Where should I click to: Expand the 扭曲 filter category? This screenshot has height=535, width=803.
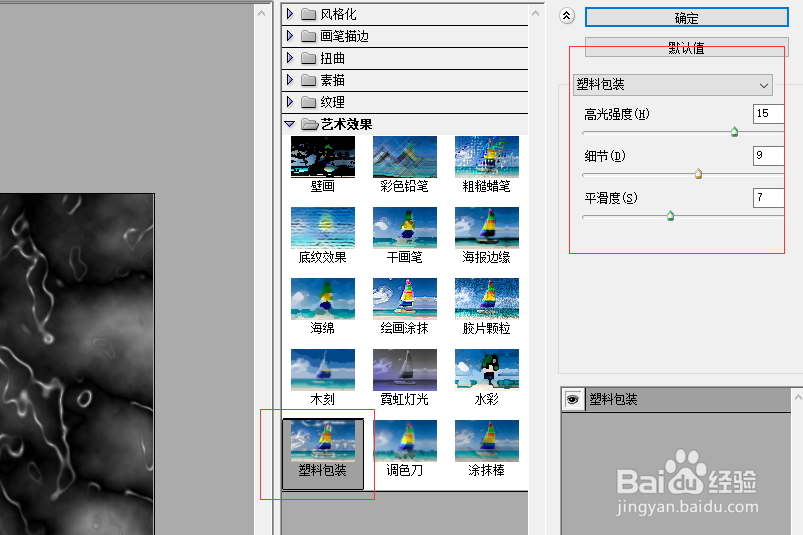click(x=290, y=58)
